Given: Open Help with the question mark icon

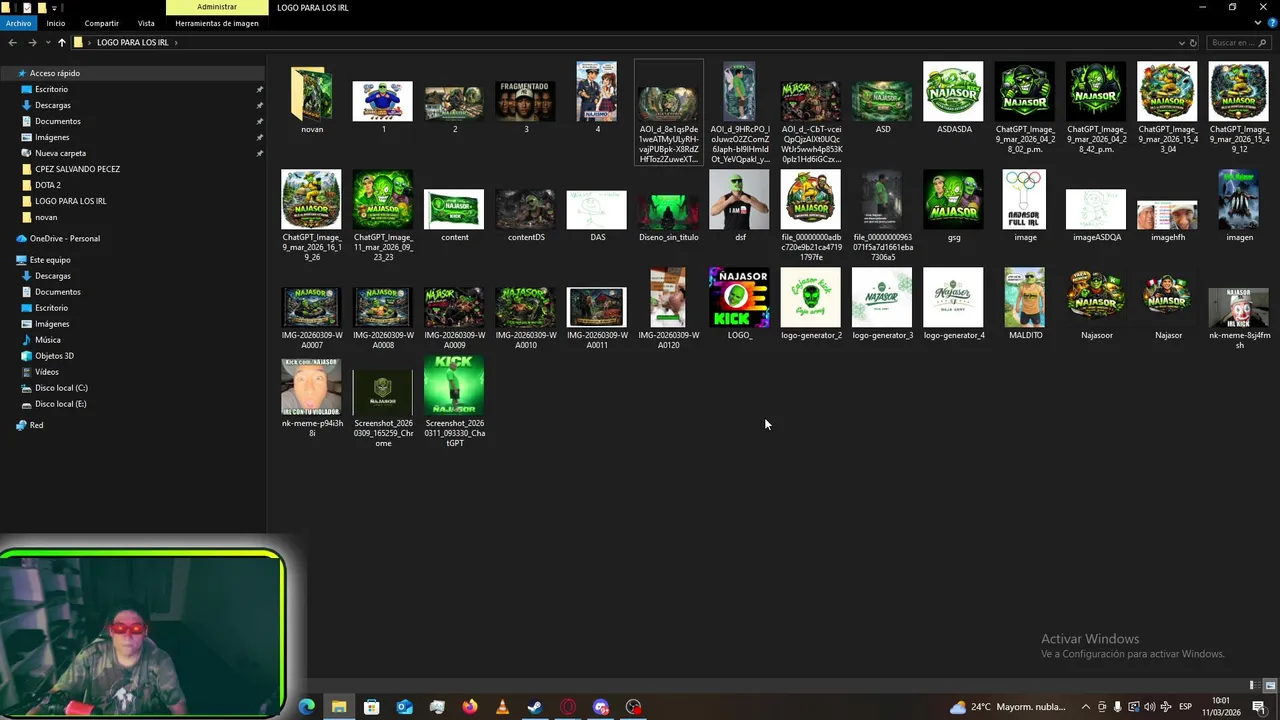Looking at the screenshot, I should click(1272, 23).
